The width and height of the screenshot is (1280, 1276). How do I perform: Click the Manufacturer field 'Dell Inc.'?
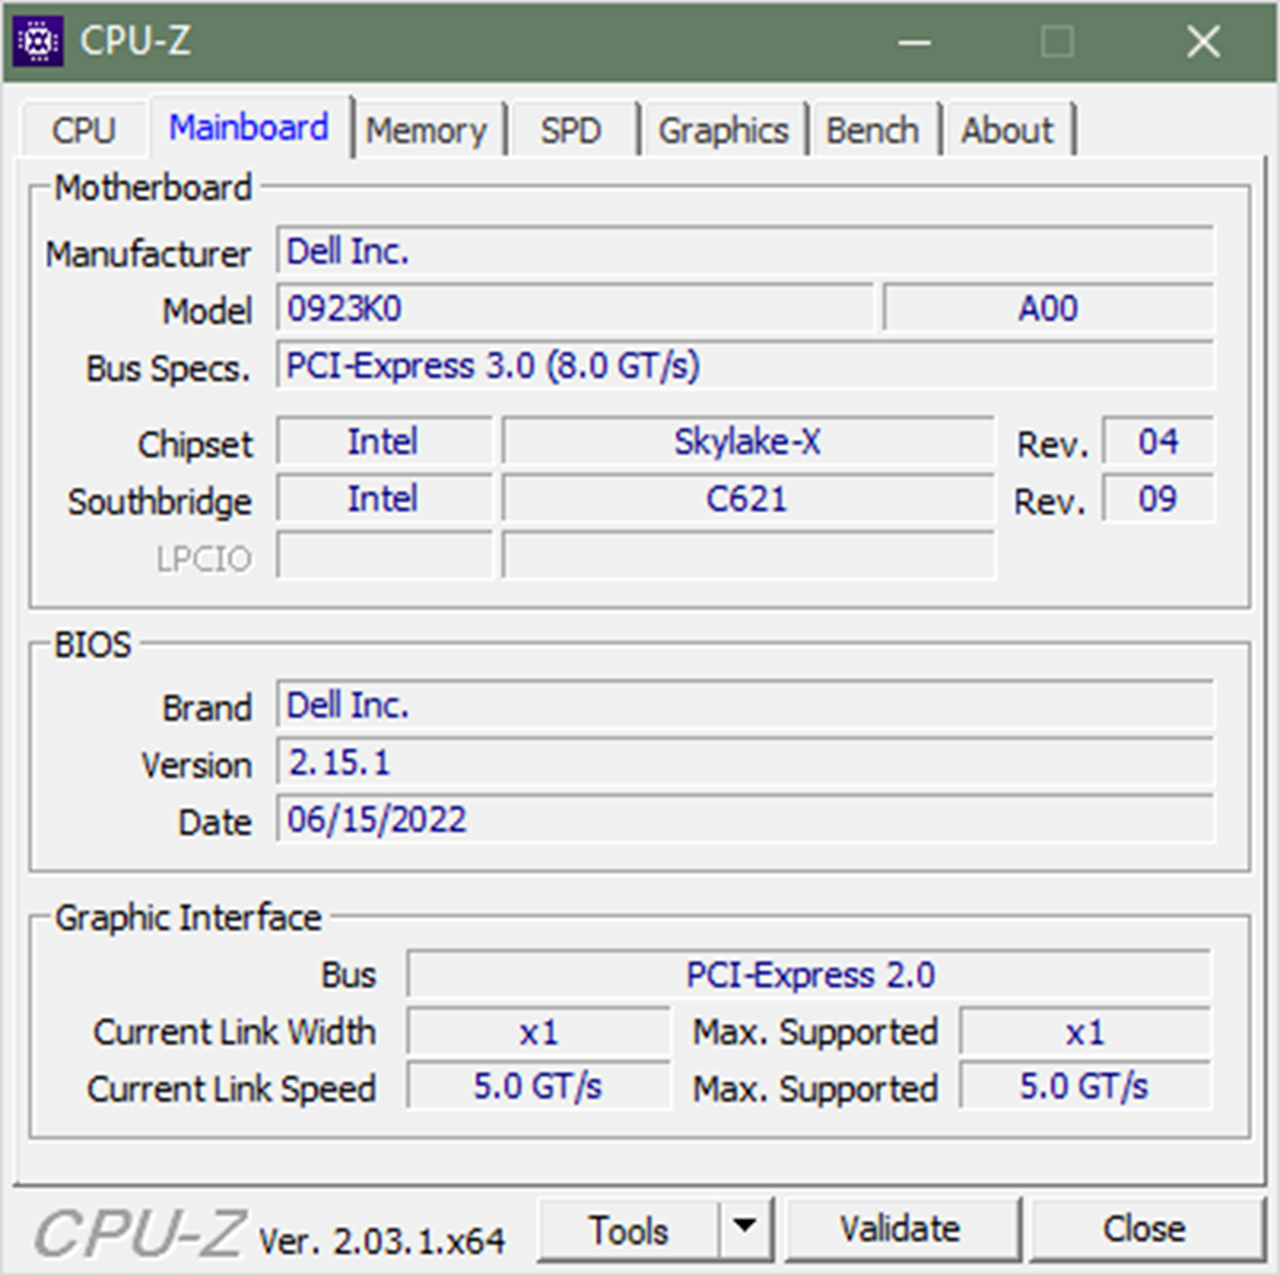click(x=746, y=251)
